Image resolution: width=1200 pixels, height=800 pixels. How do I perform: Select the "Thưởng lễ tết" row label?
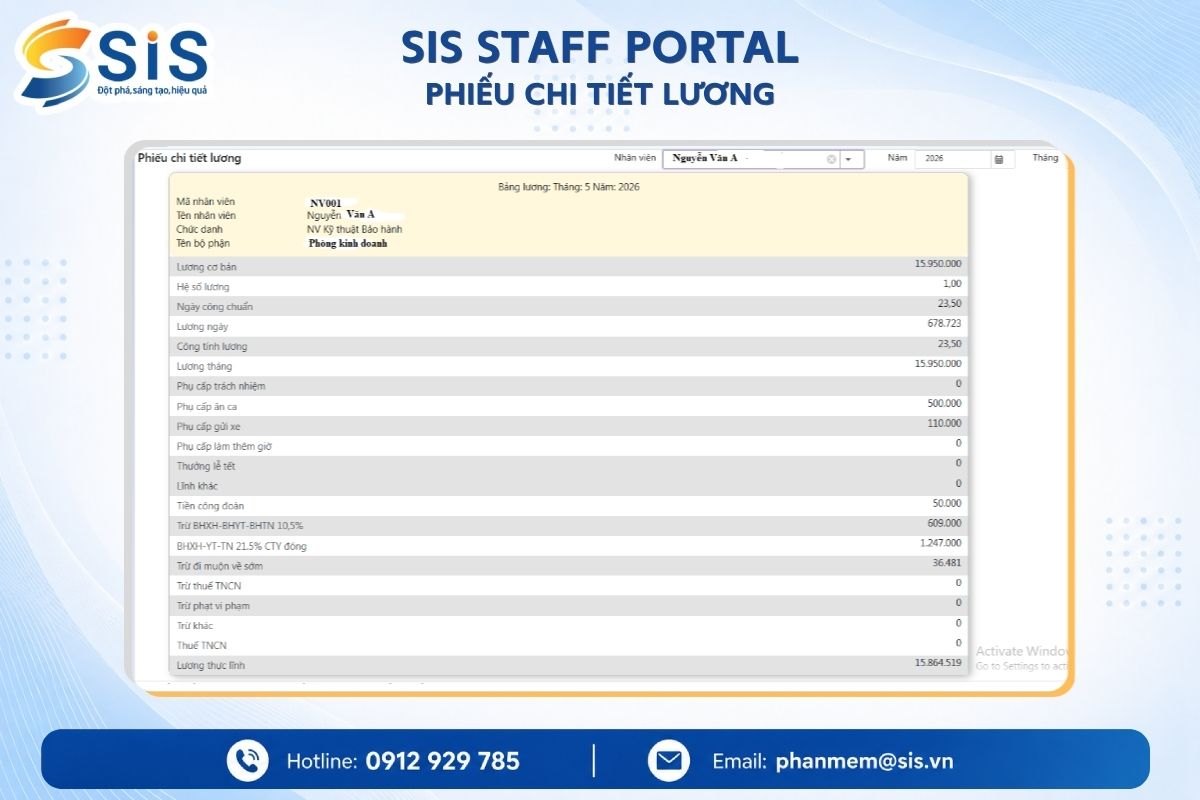click(x=206, y=466)
